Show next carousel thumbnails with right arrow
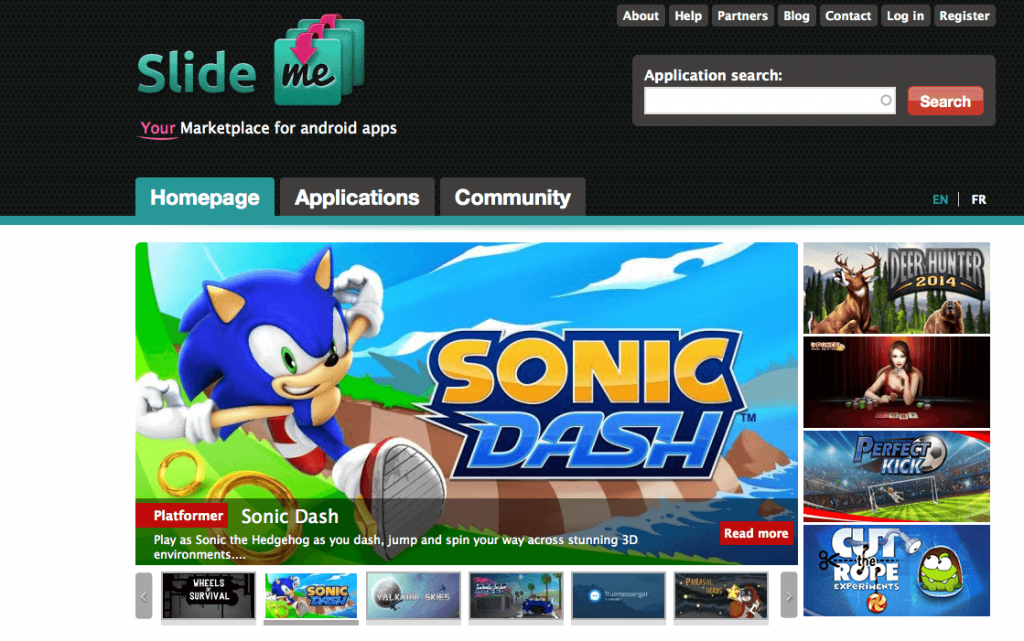 point(789,595)
